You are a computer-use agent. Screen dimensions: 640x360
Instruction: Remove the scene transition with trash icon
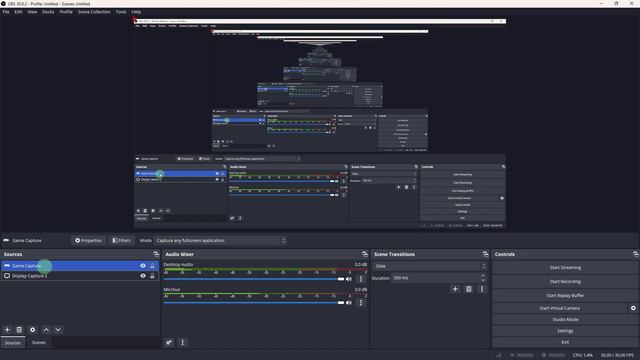(x=469, y=289)
